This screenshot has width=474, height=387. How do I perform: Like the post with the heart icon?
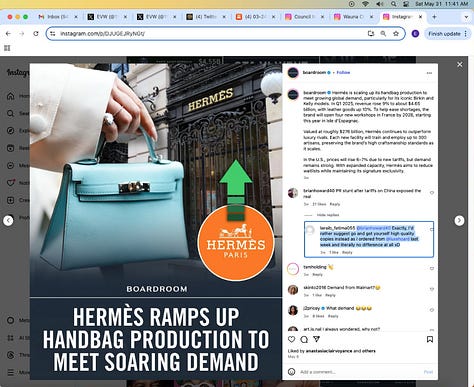[292, 339]
